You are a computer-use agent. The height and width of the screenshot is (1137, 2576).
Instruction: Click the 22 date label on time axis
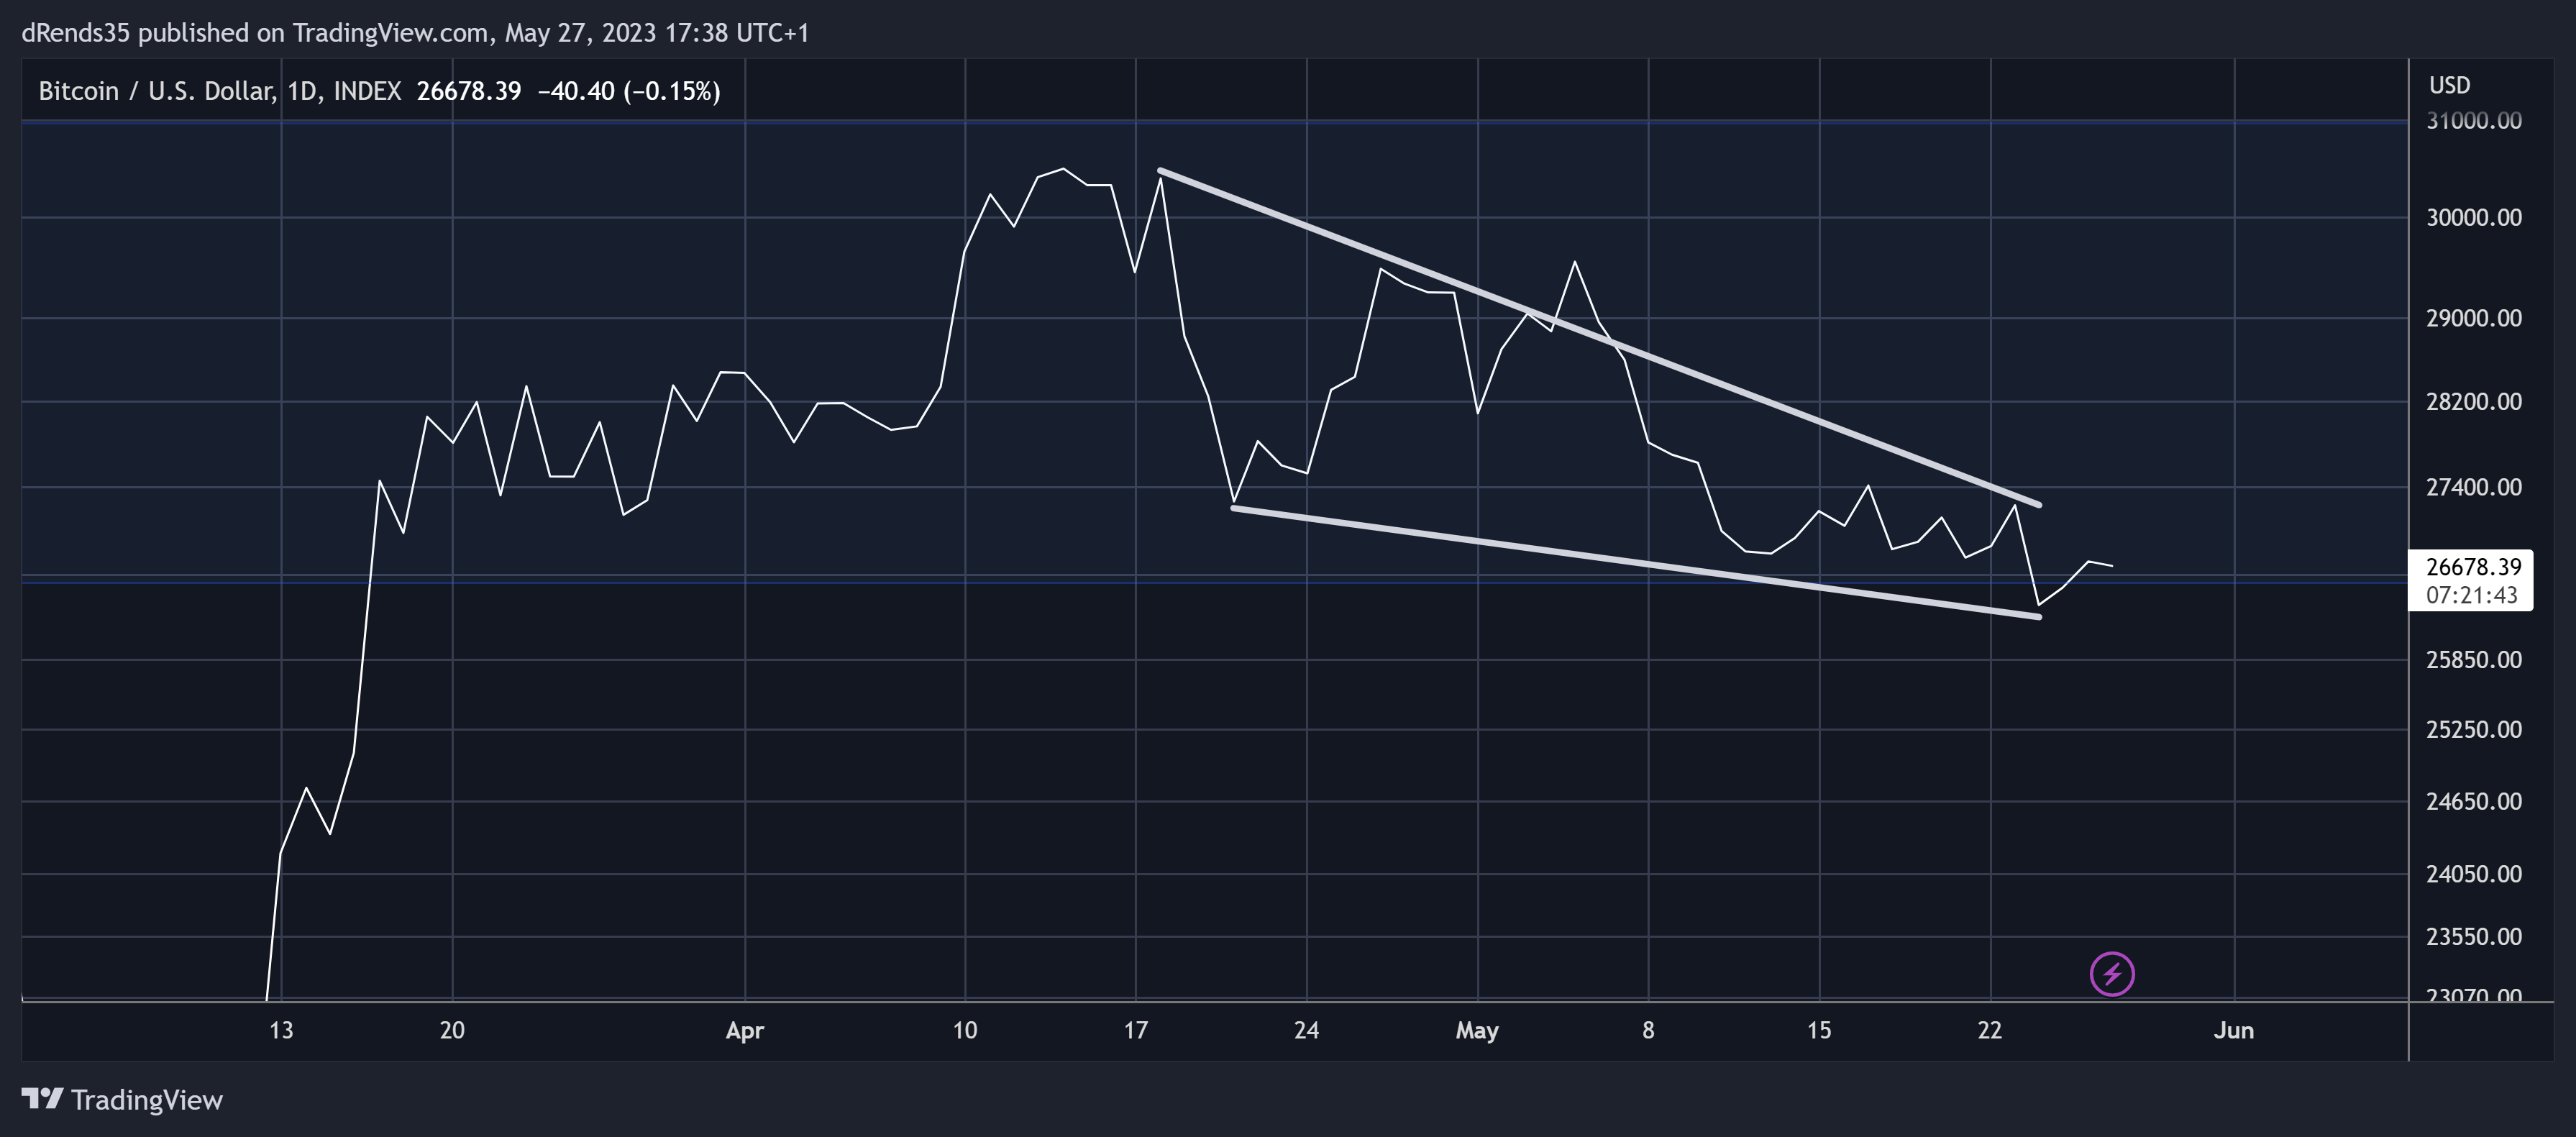[1990, 1030]
